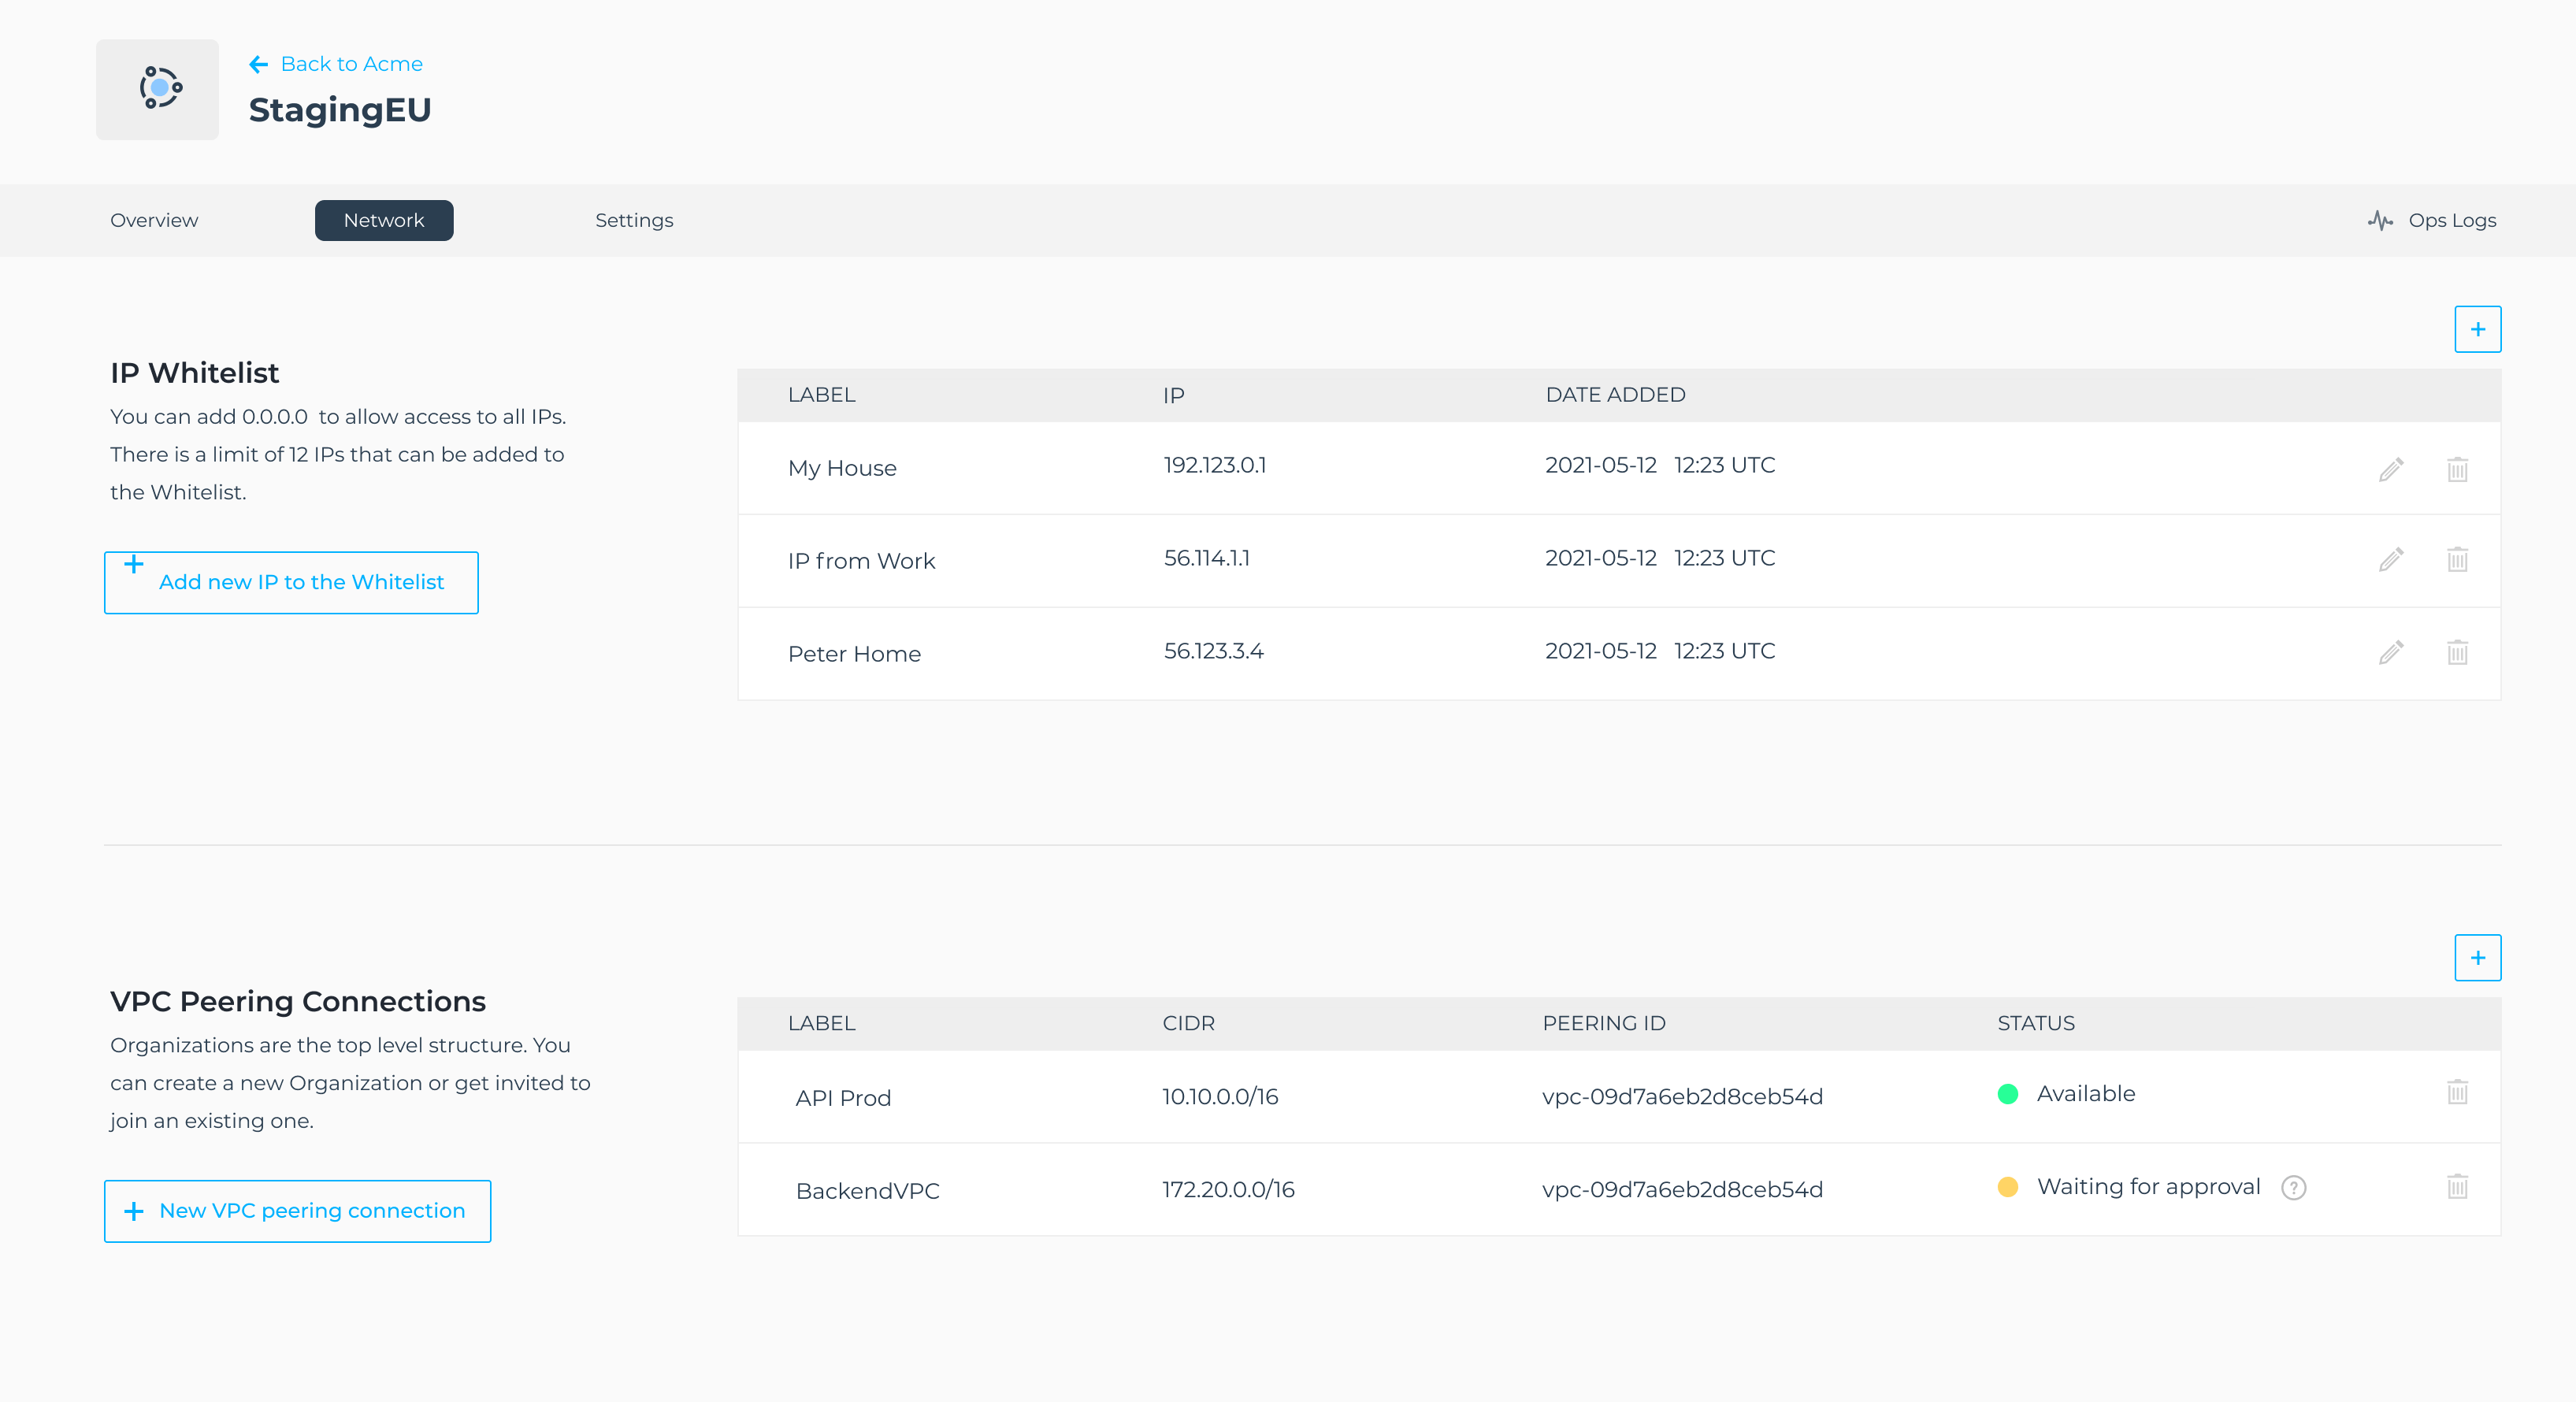Select the BackendVPC row label
The height and width of the screenshot is (1402, 2576).
[867, 1191]
